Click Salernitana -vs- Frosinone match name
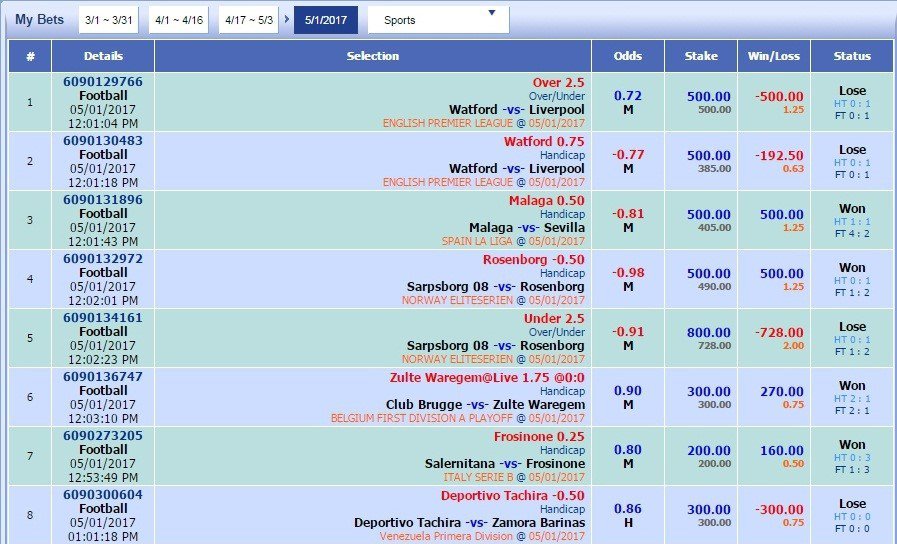Screen dimensions: 897x544 [x=505, y=463]
